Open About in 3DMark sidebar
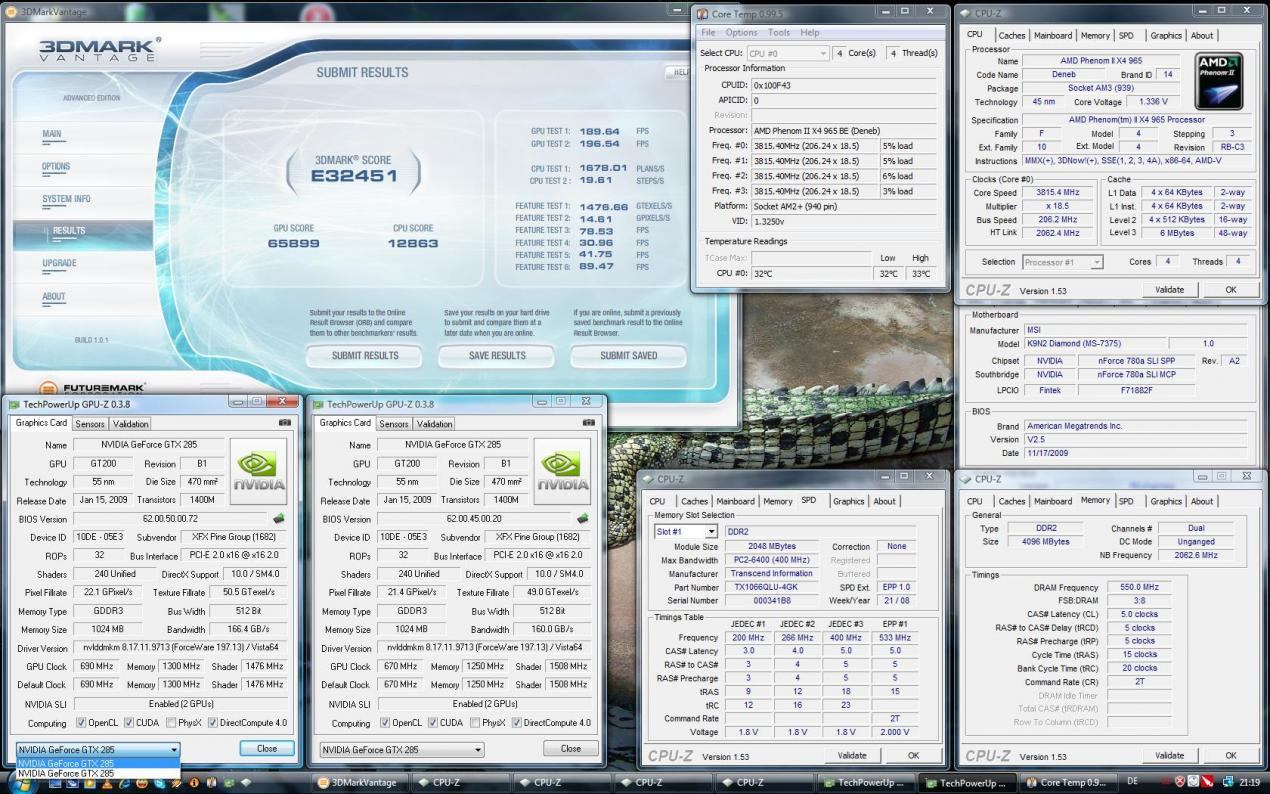Viewport: 1270px width, 794px height. click(54, 296)
